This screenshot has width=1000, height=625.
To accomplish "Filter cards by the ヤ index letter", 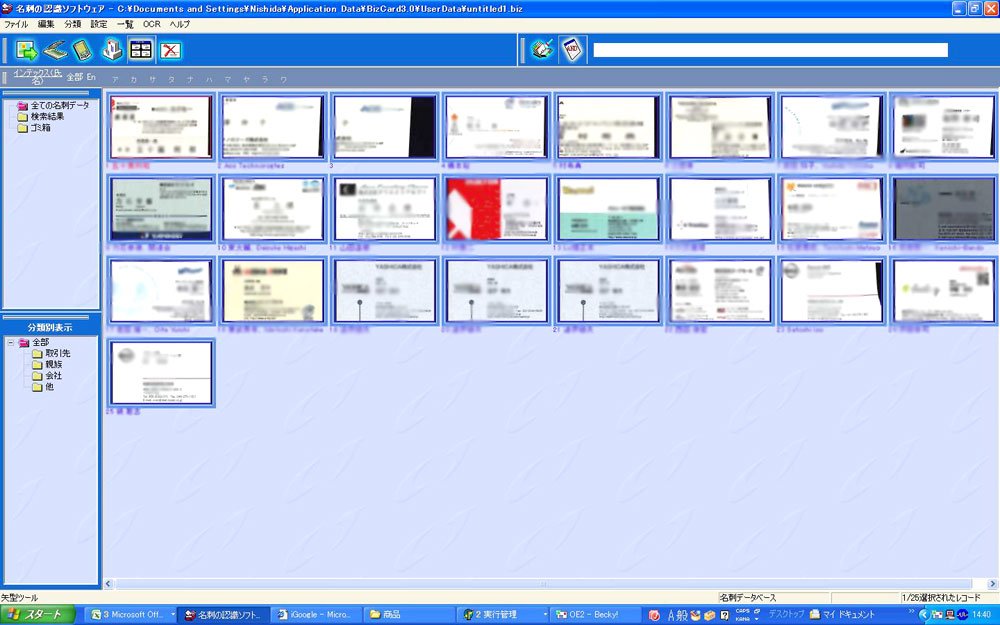I will [x=246, y=80].
